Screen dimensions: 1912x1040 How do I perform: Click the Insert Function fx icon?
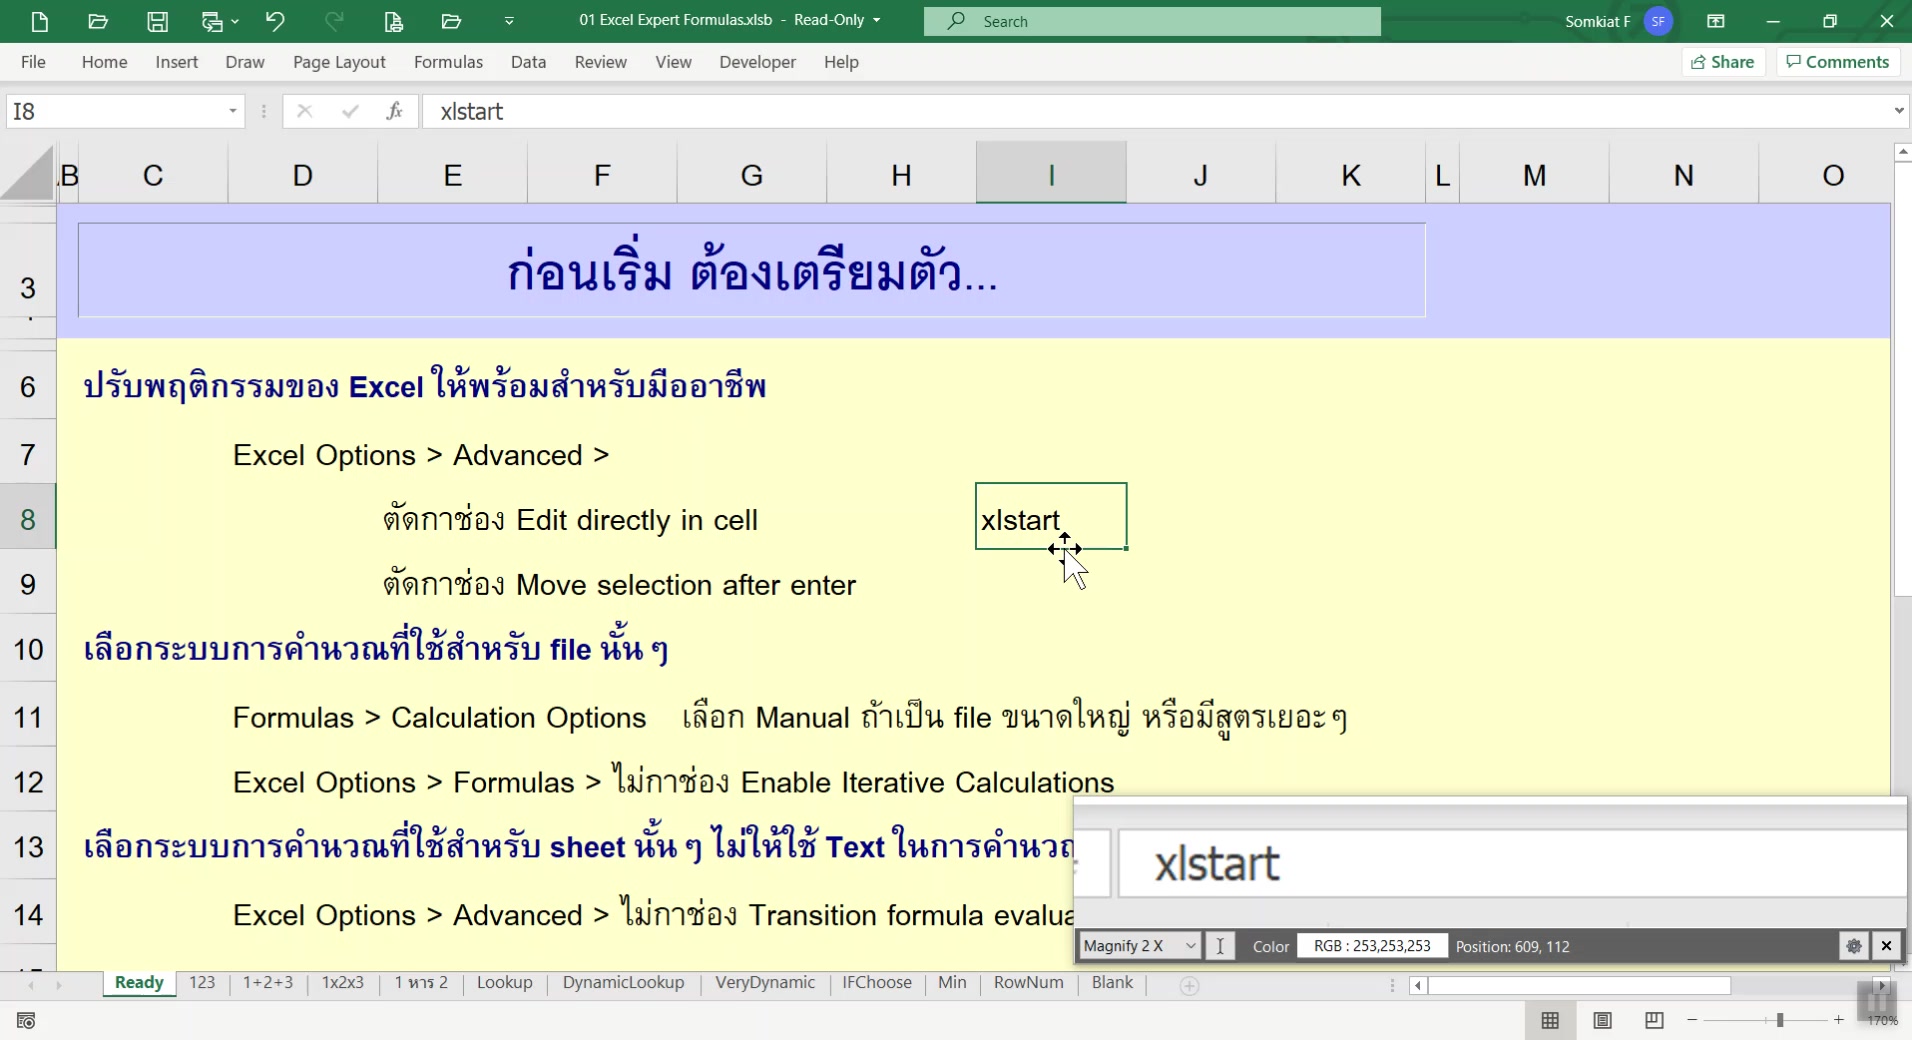[395, 111]
